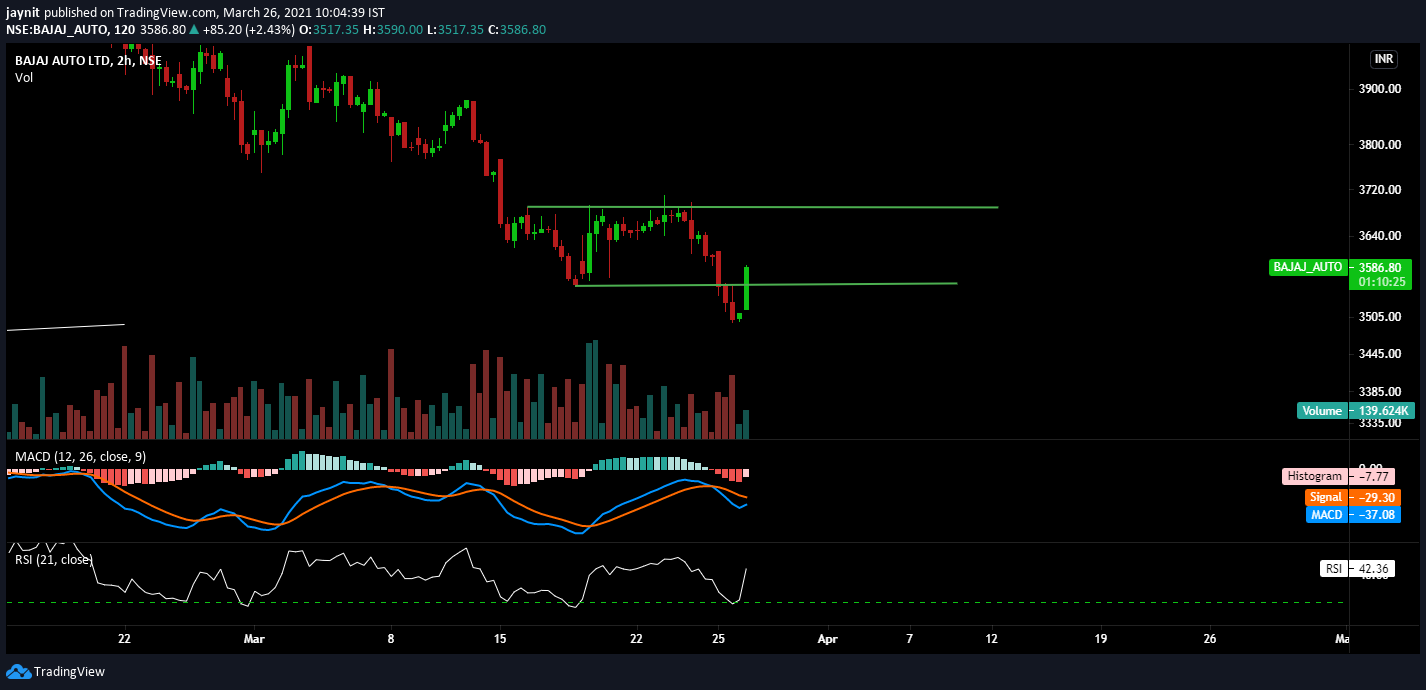Click the teal Volume label tag

click(x=1321, y=410)
